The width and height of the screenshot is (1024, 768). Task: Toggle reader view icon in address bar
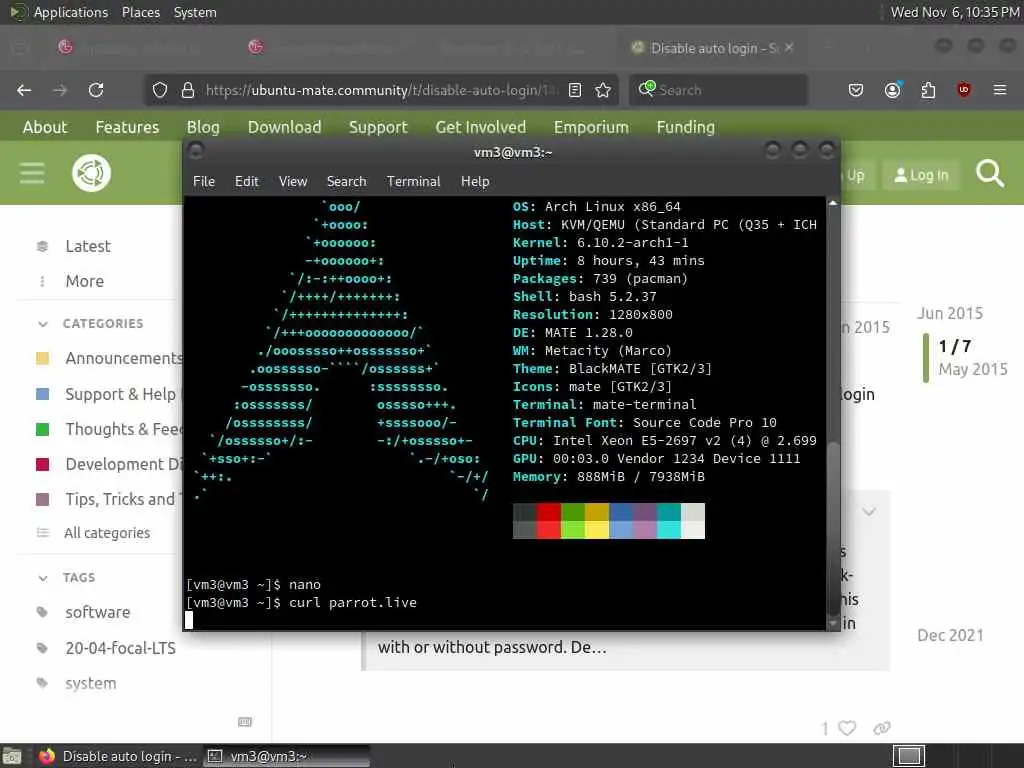tap(575, 90)
